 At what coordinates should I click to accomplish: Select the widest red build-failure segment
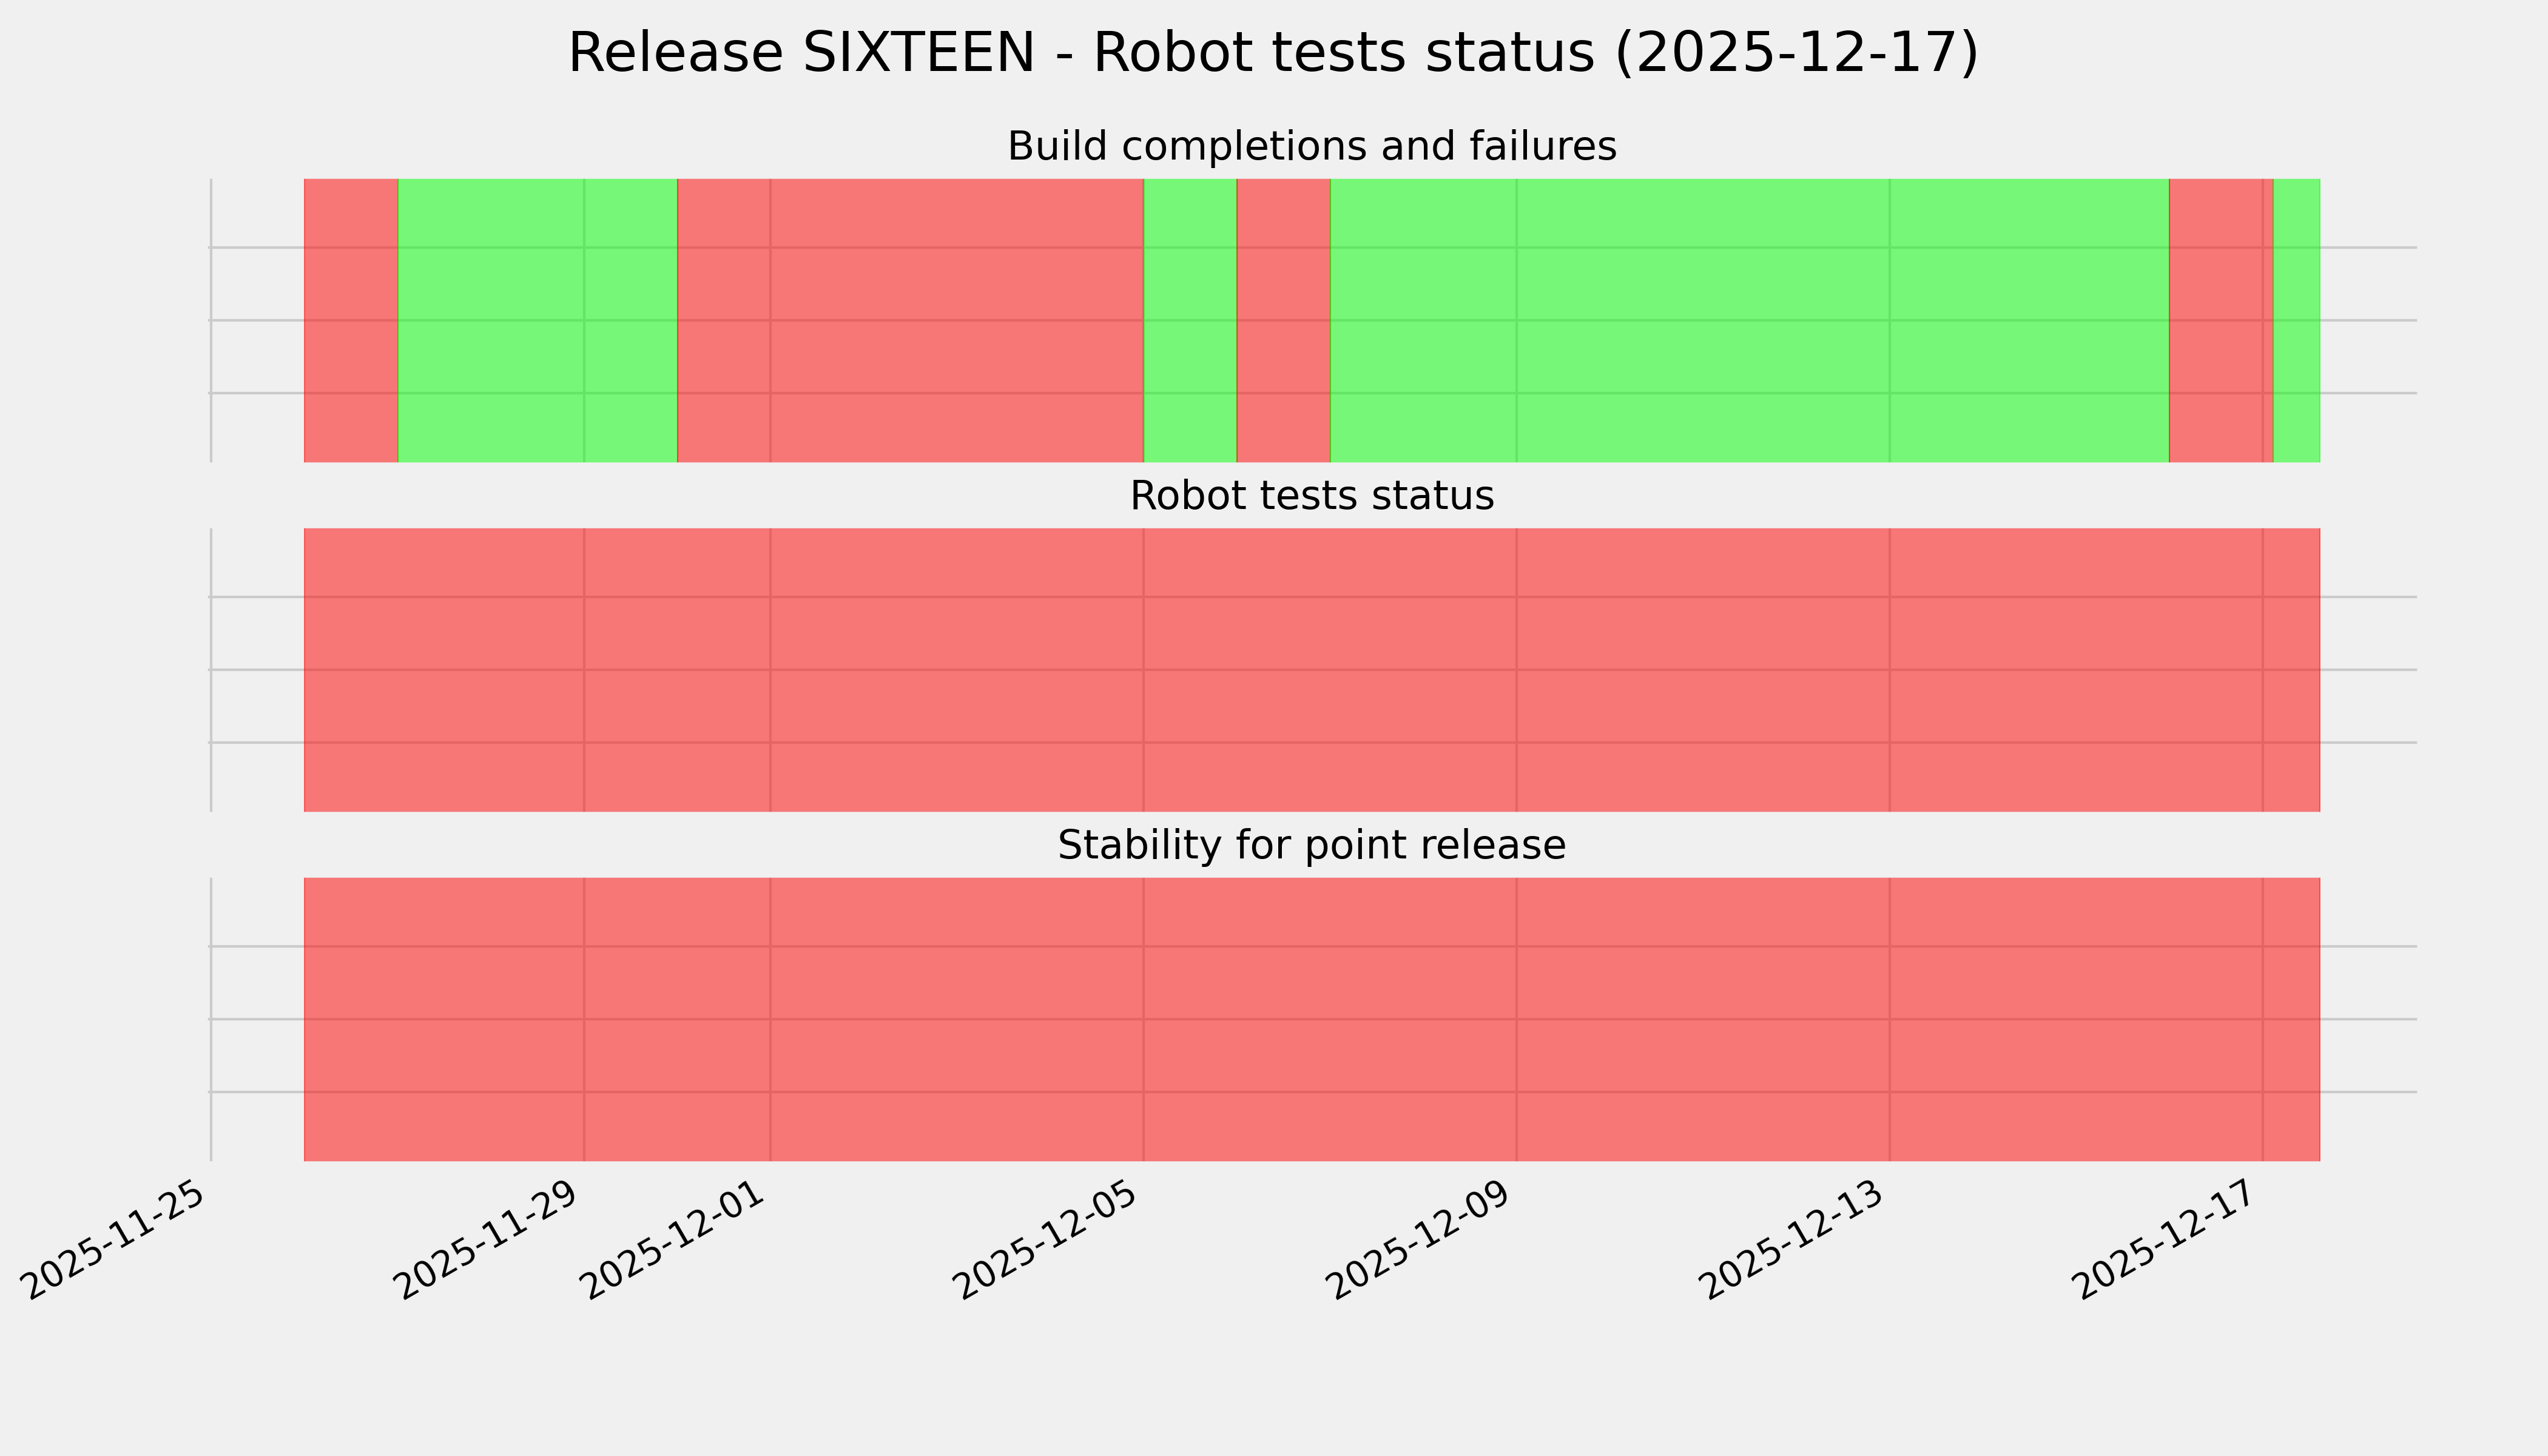click(x=910, y=320)
